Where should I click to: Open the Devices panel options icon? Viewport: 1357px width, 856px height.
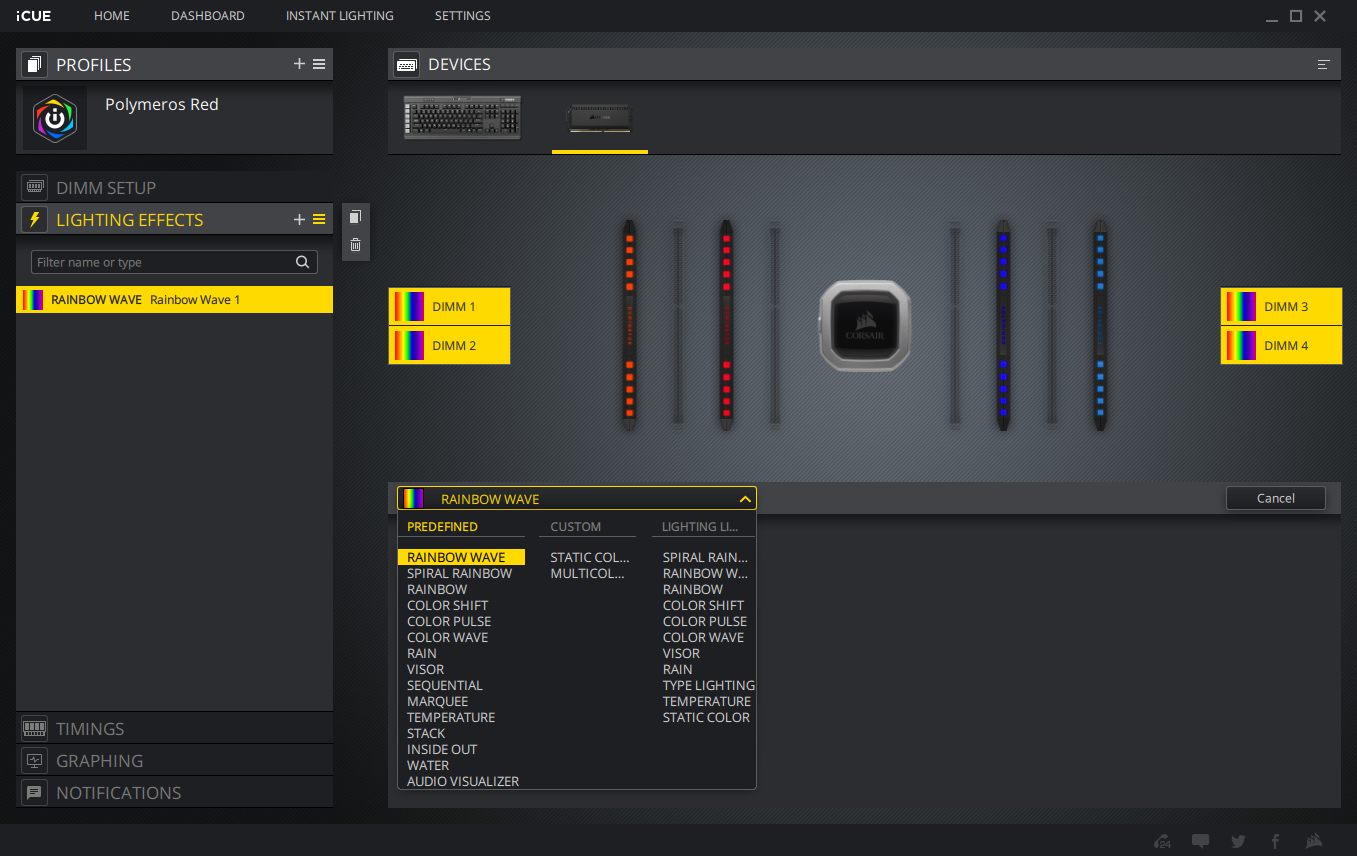[1323, 65]
